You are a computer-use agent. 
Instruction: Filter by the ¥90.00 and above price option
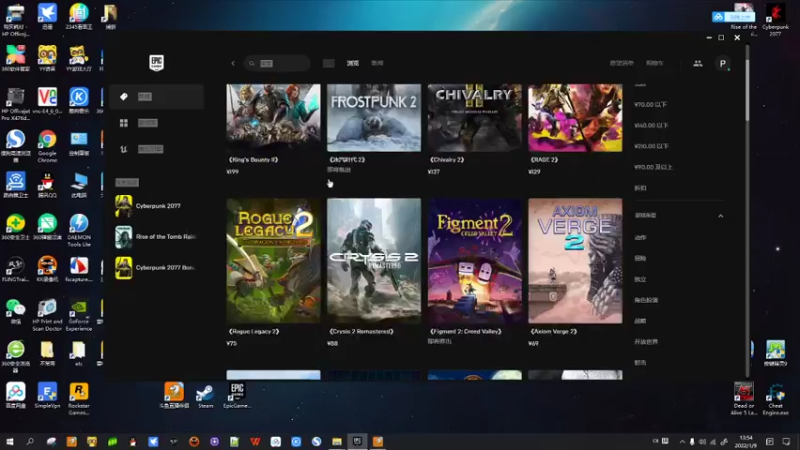(654, 167)
